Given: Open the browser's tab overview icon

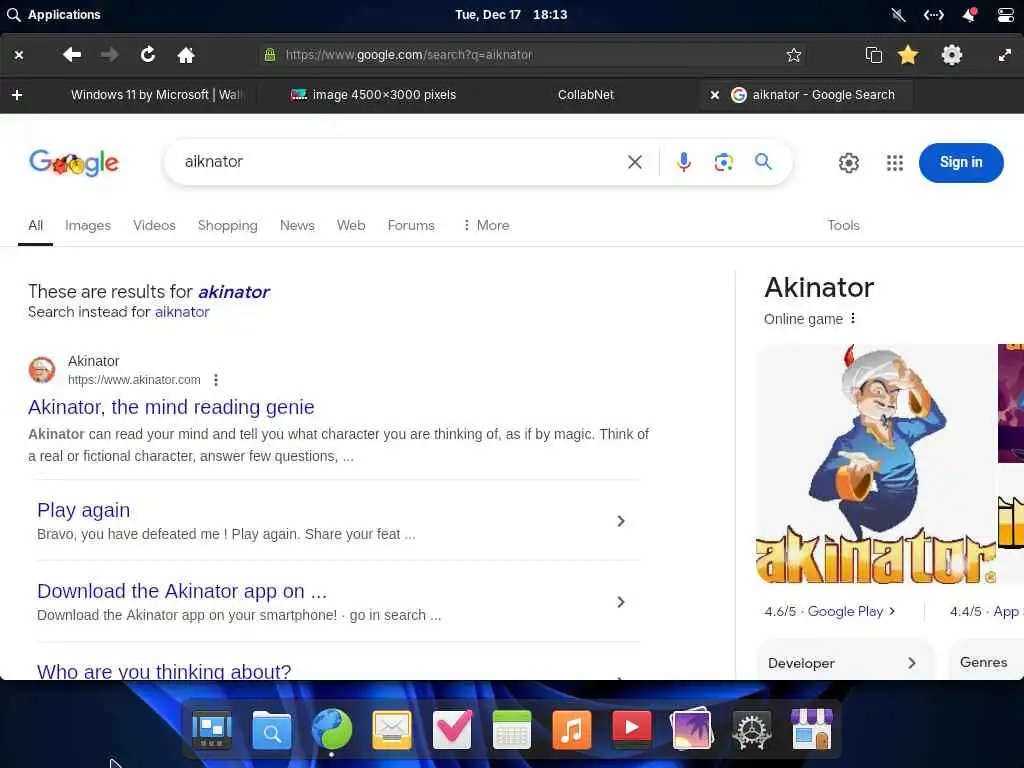Looking at the screenshot, I should tap(874, 55).
